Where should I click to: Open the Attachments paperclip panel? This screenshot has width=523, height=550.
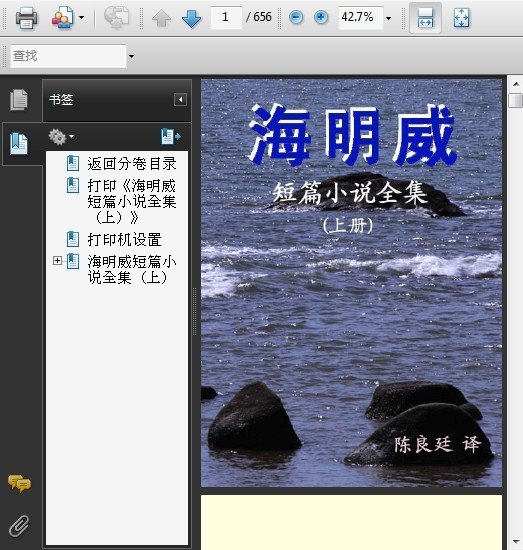point(19,525)
